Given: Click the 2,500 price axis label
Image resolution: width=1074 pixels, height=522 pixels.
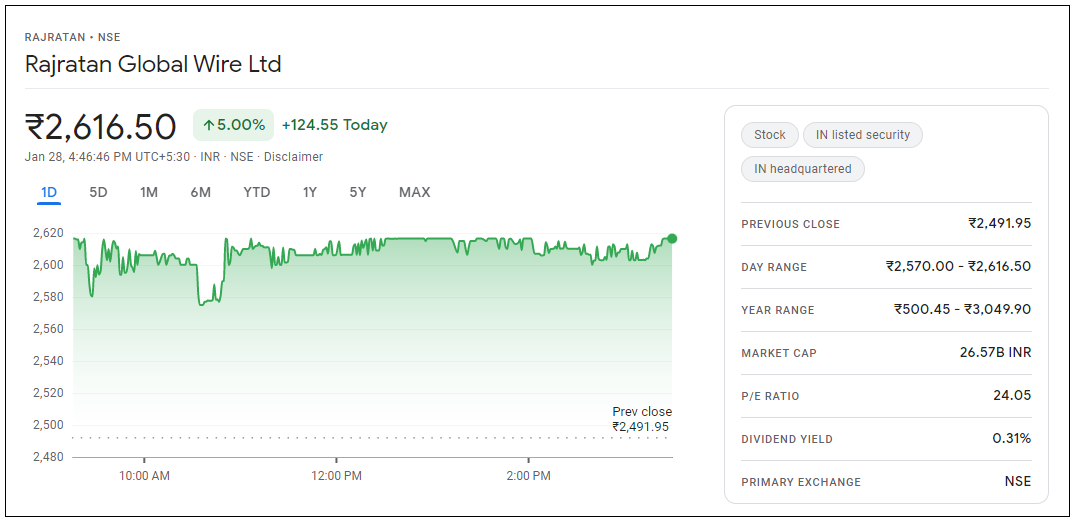Looking at the screenshot, I should (48, 425).
